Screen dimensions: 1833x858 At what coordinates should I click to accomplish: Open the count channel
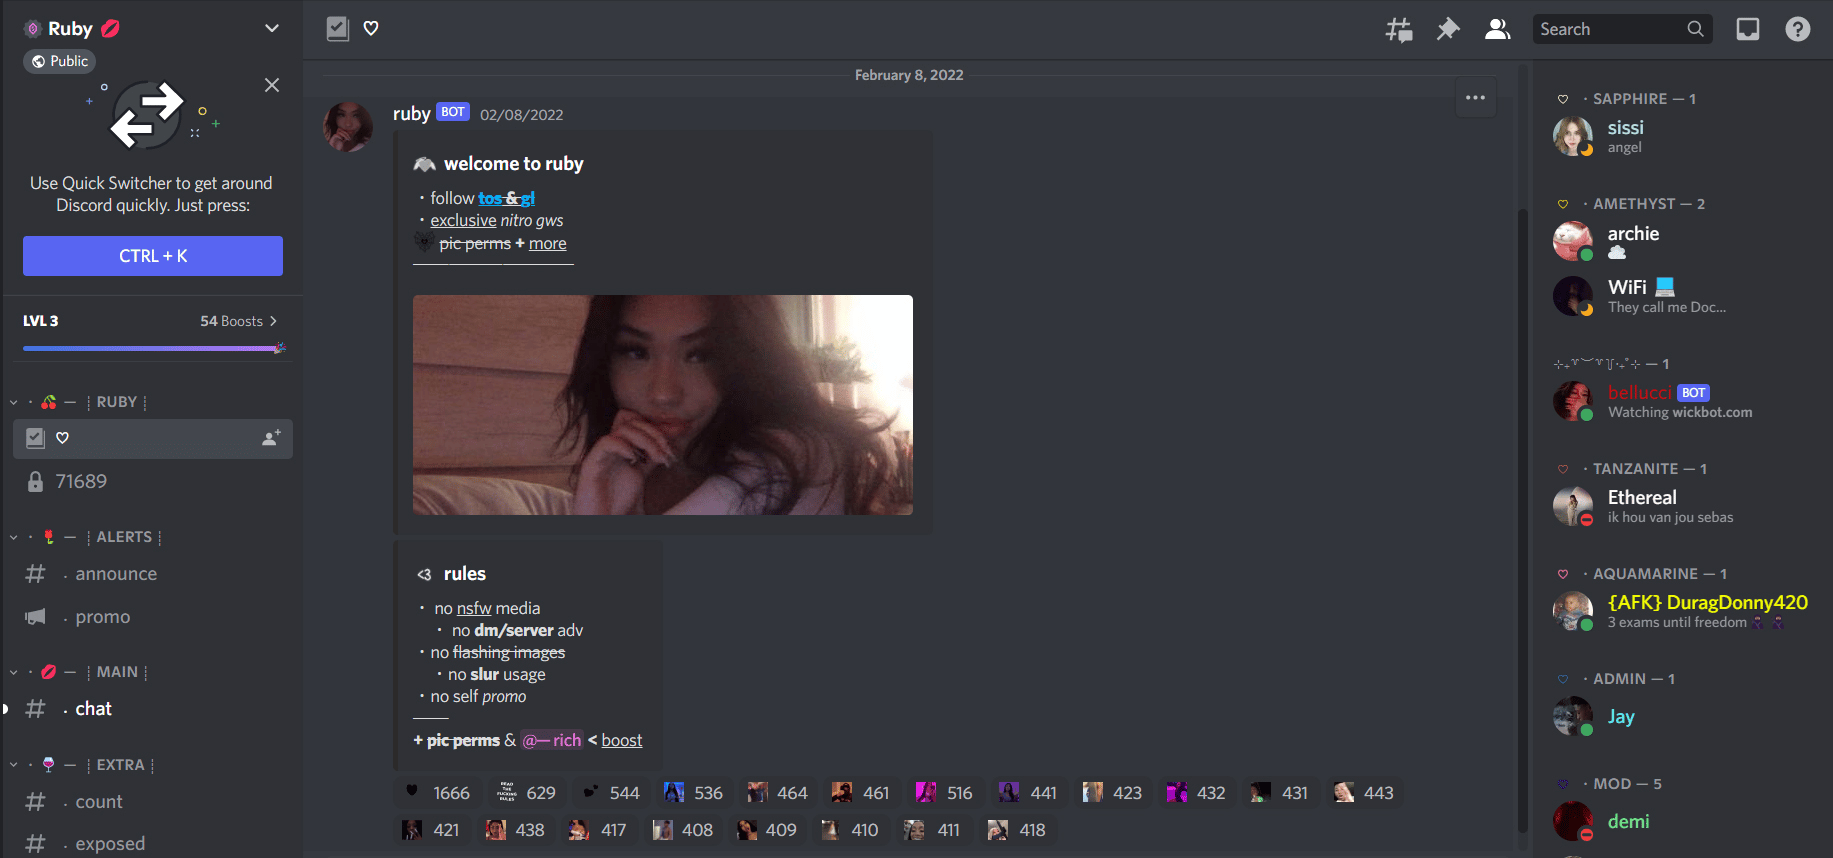coord(153,802)
